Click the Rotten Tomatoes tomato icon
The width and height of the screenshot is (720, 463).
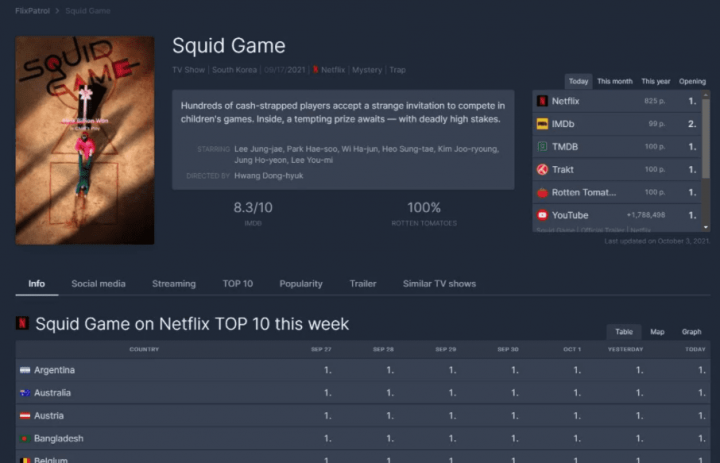coord(542,192)
